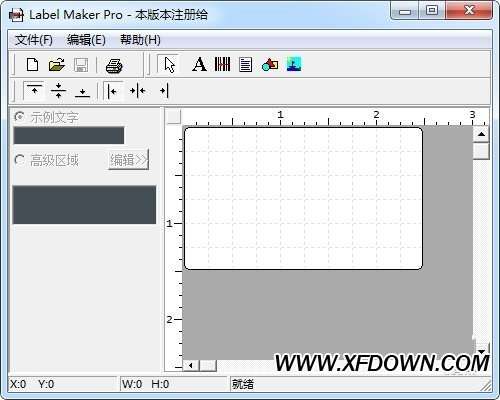The image size is (500, 400).
Task: Open the 编辑(E) menu
Action: pos(86,40)
